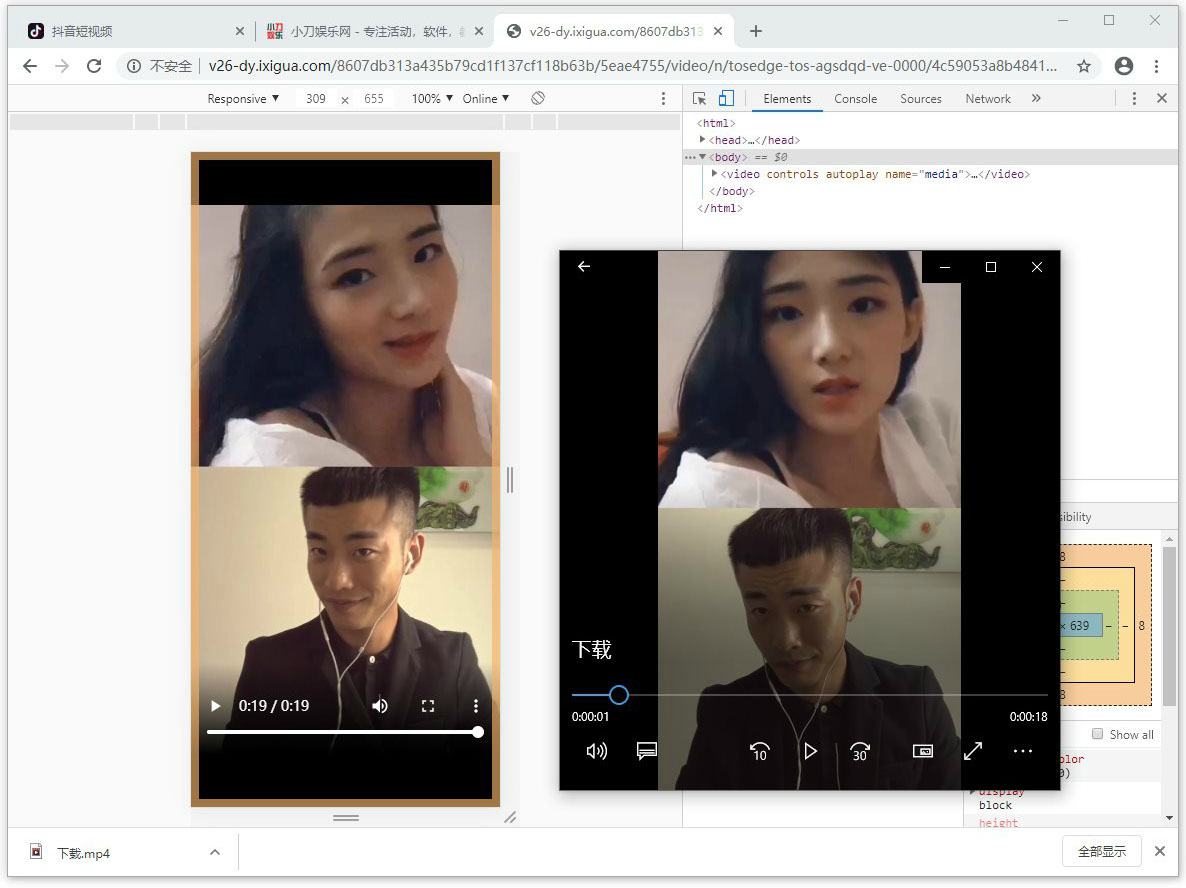
Task: Click the media player seek slider handle
Action: click(x=619, y=695)
